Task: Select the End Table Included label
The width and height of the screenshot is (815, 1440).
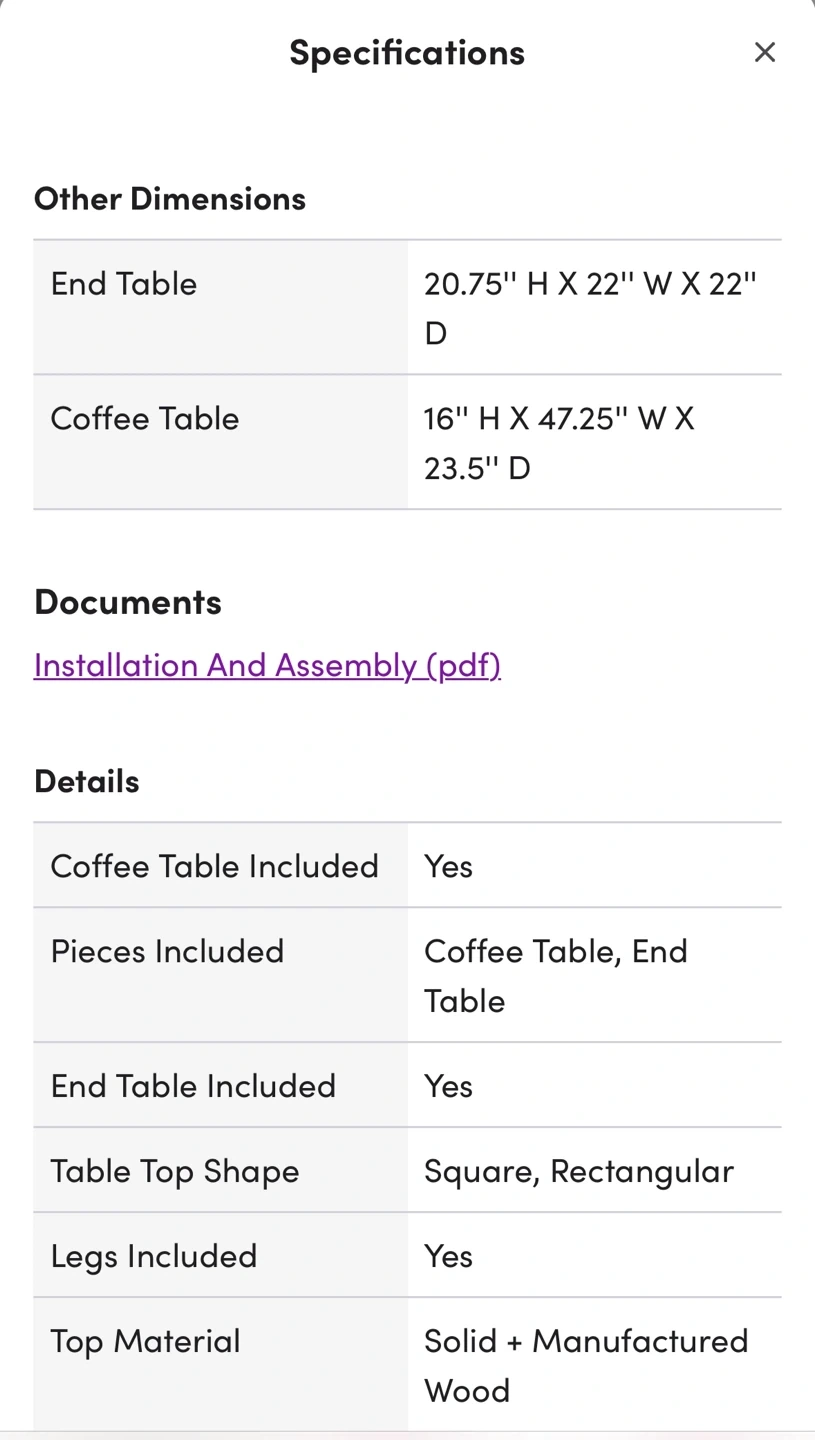Action: coord(193,1086)
